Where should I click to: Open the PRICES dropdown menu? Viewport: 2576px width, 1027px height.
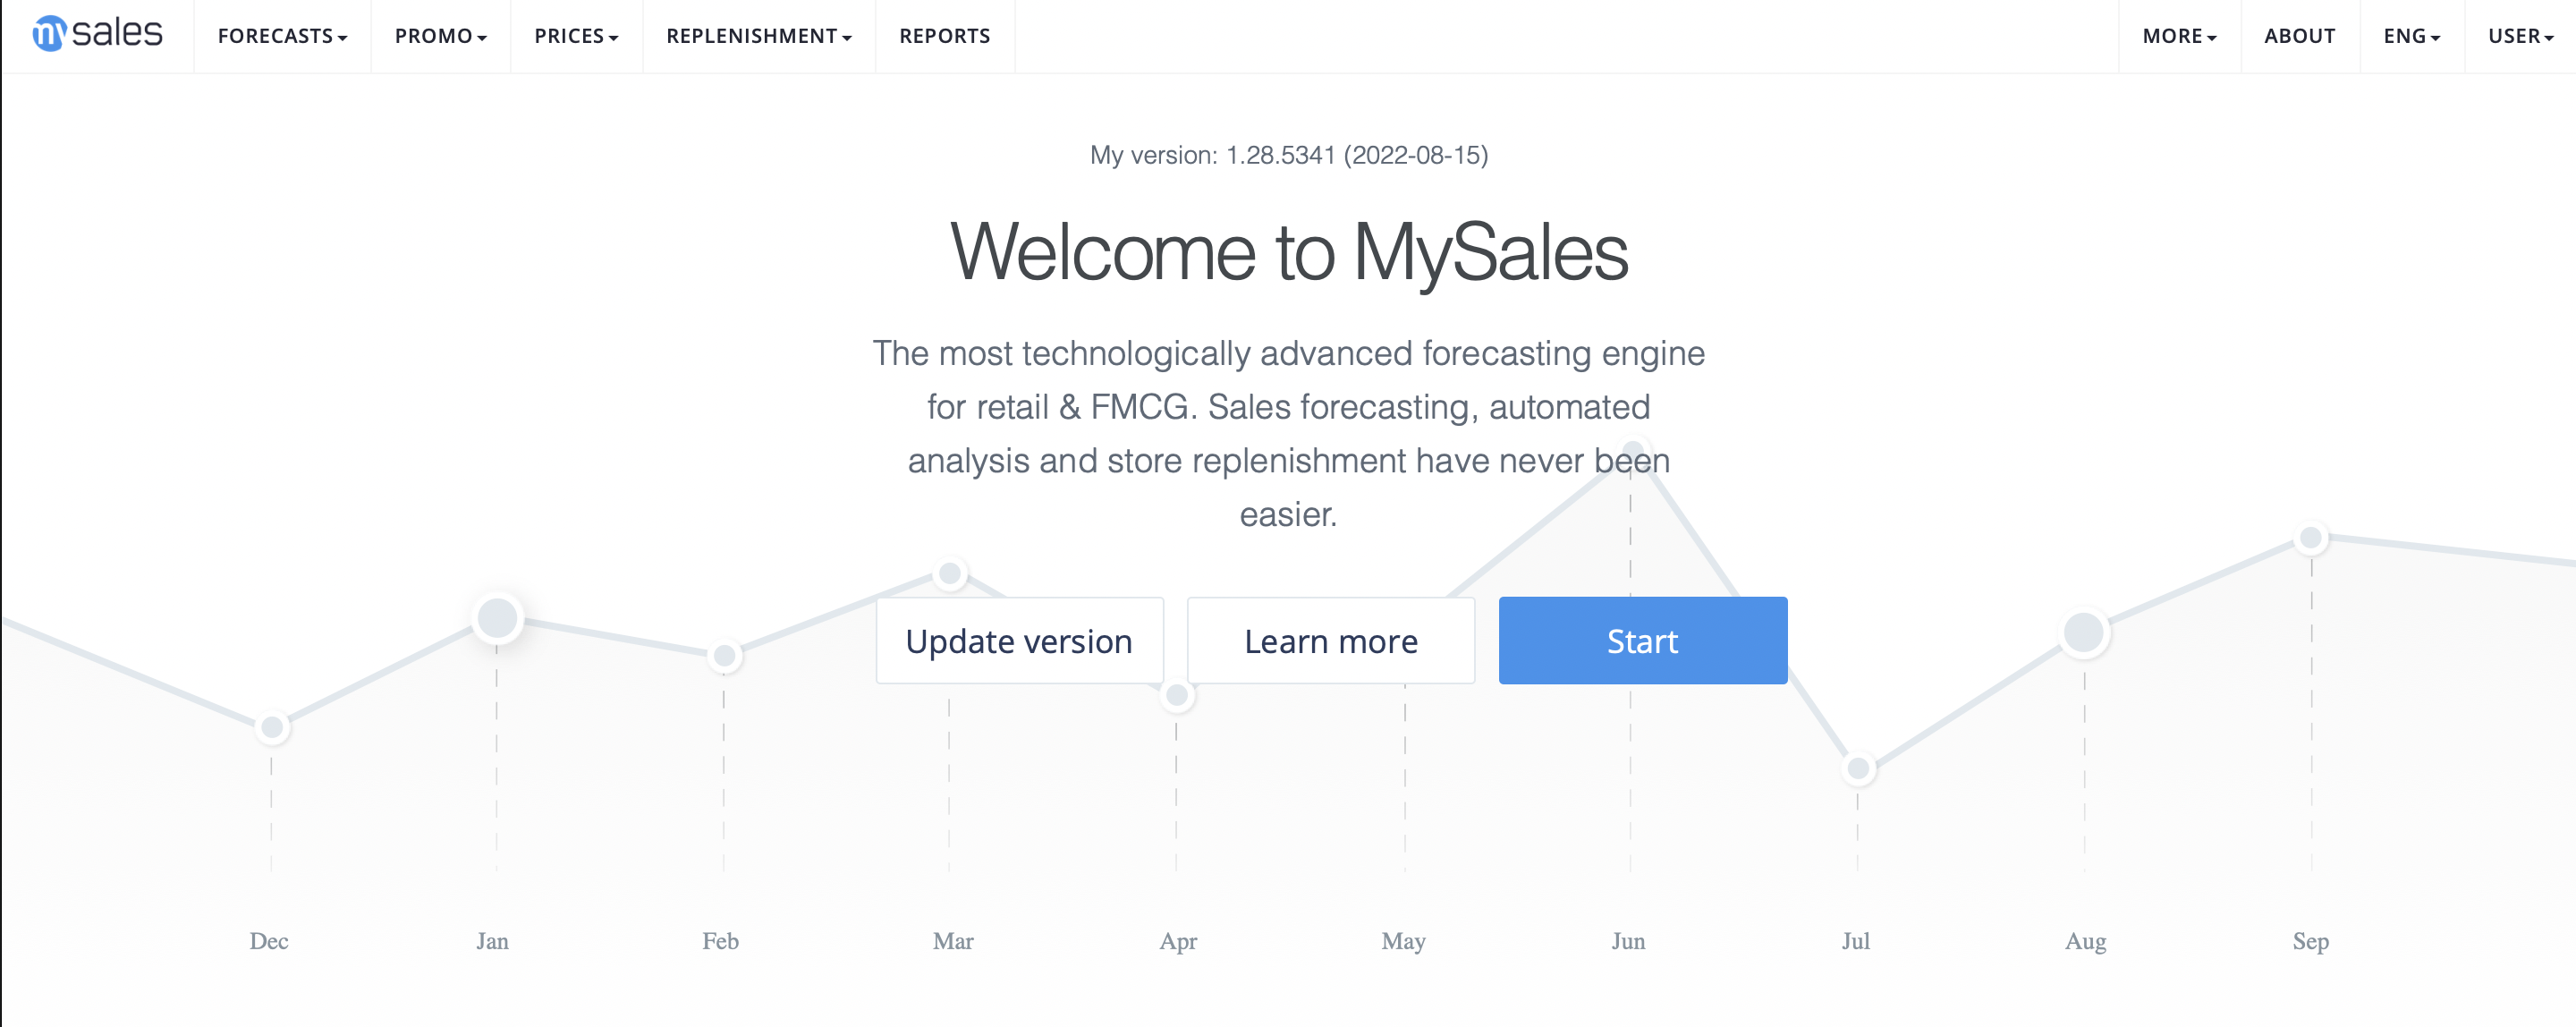576,36
